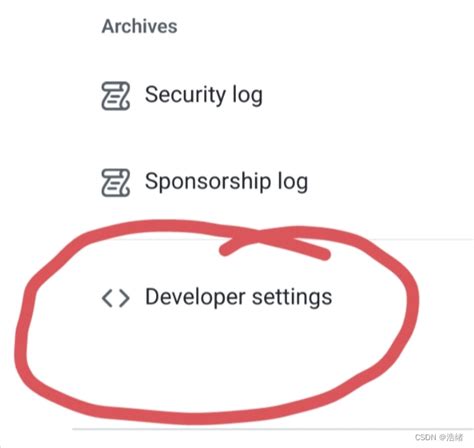Image resolution: width=474 pixels, height=448 pixels.
Task: Click the left angle bracket of the code icon
Action: [x=107, y=298]
